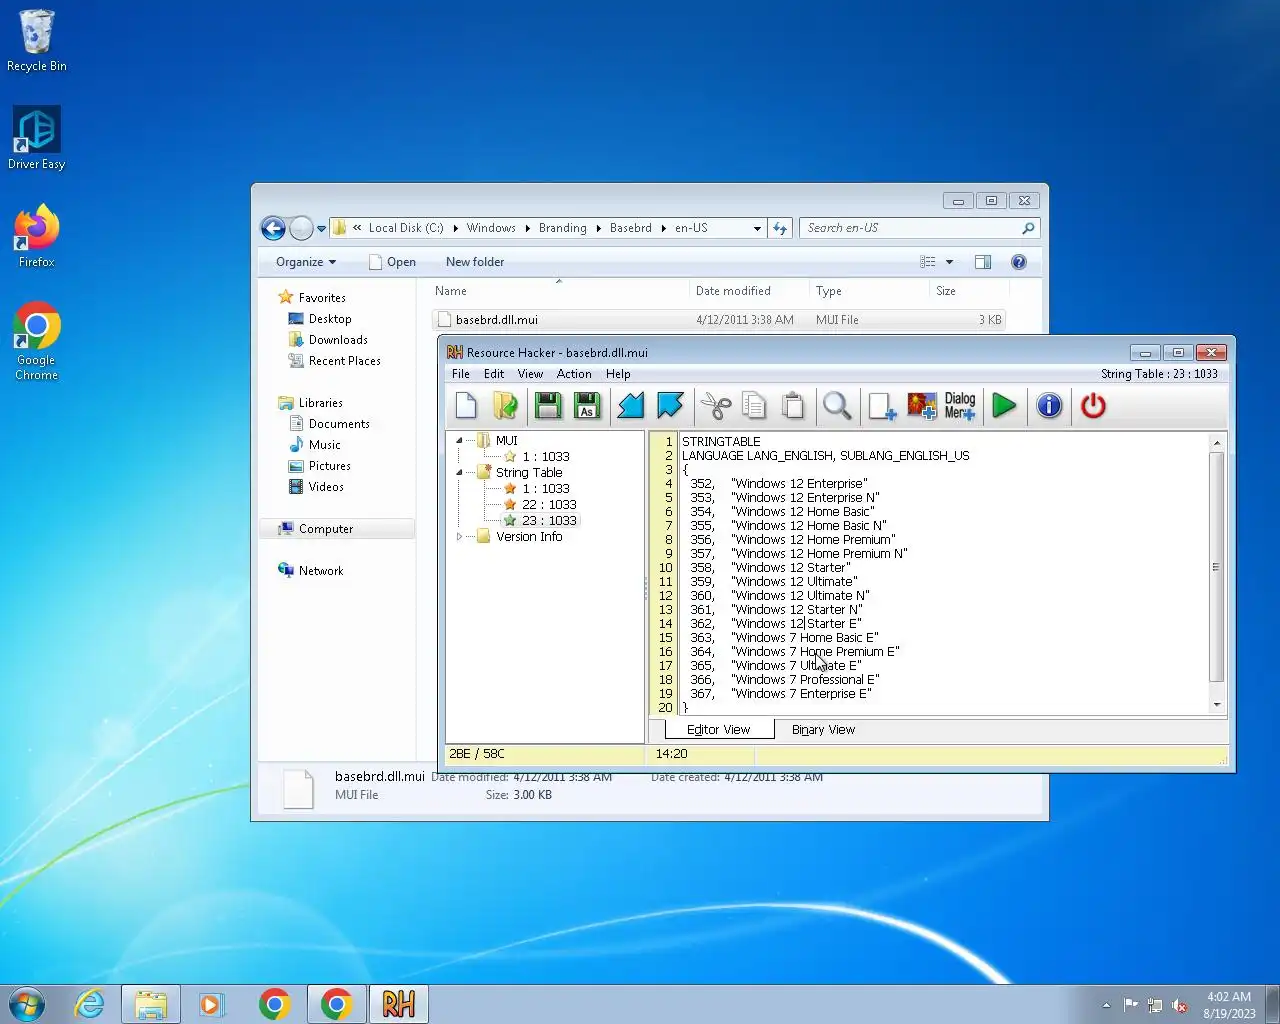The width and height of the screenshot is (1280, 1024).
Task: Open the Help menu
Action: pos(618,374)
